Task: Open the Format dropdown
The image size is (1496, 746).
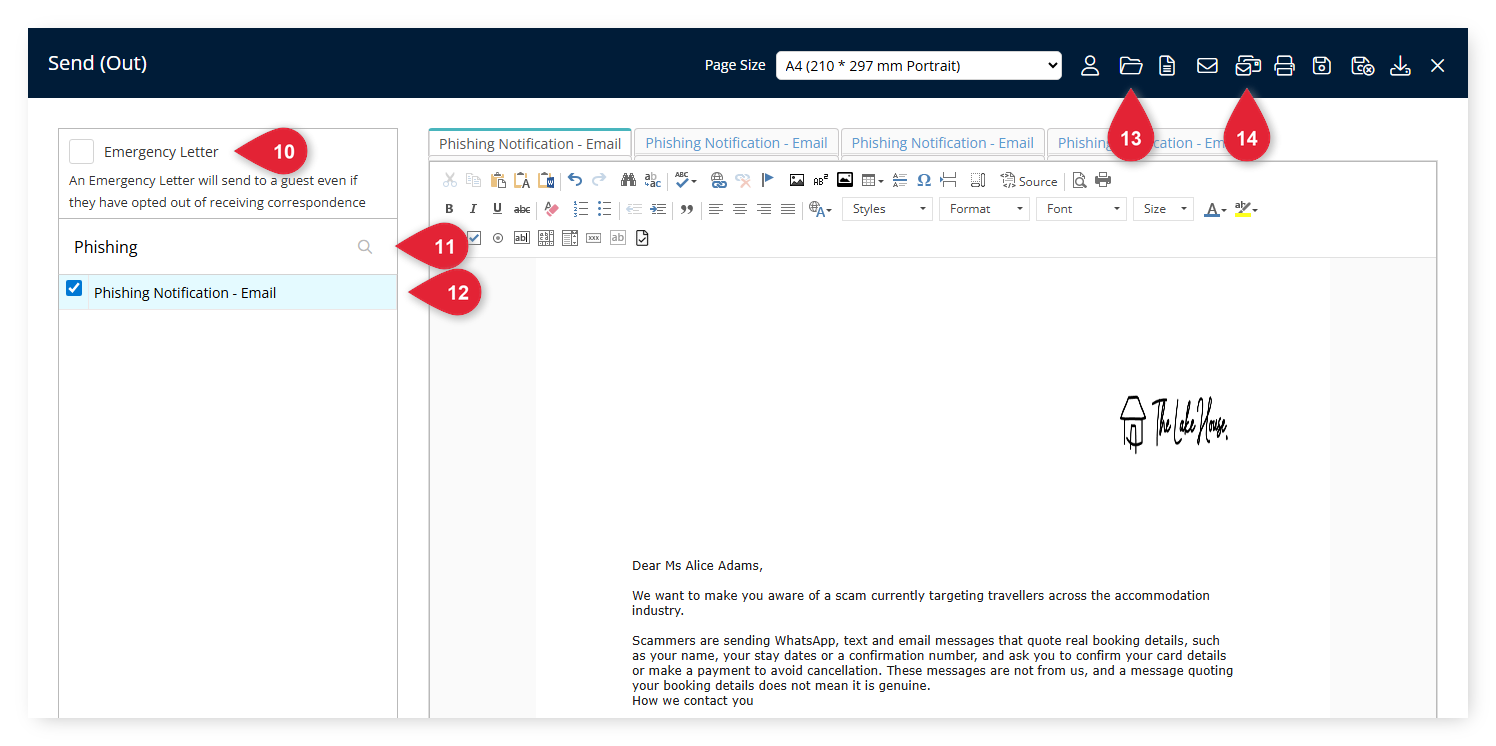Action: (985, 209)
